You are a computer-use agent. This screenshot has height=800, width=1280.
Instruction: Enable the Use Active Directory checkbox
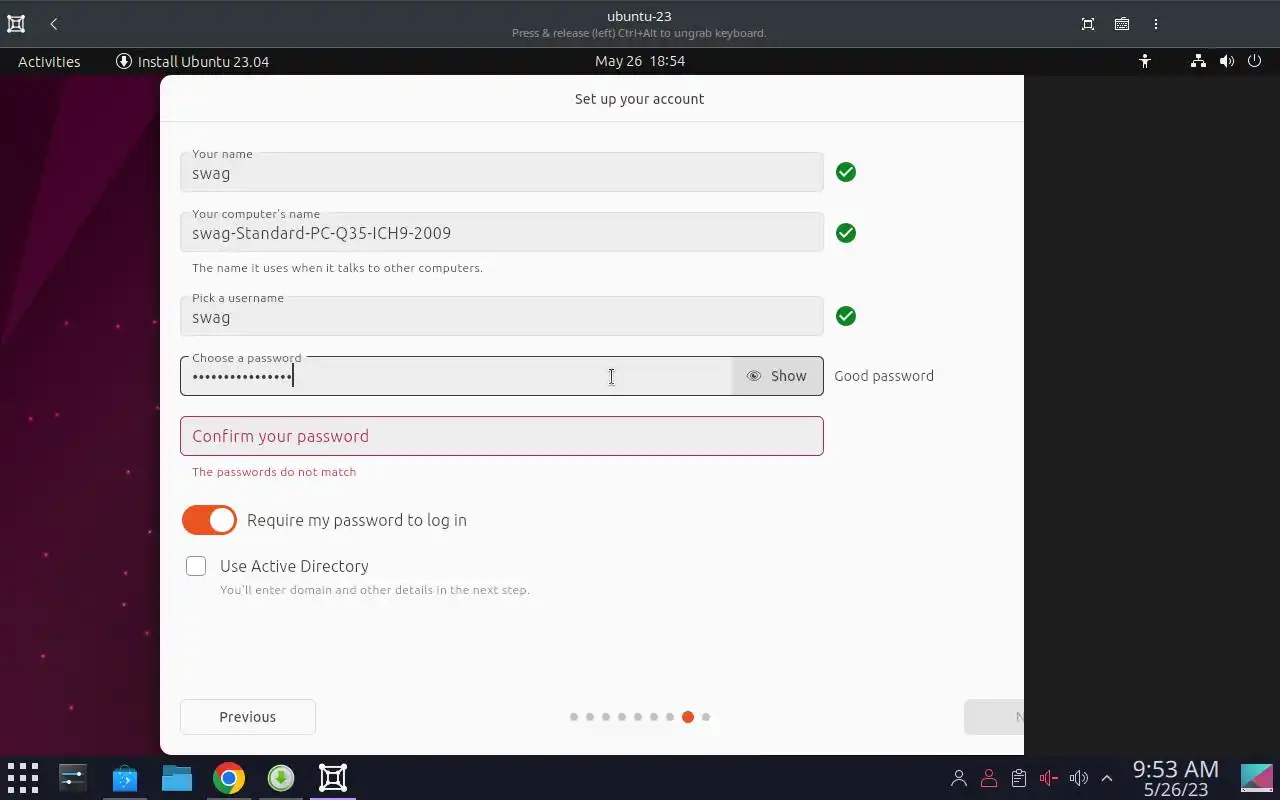[196, 566]
